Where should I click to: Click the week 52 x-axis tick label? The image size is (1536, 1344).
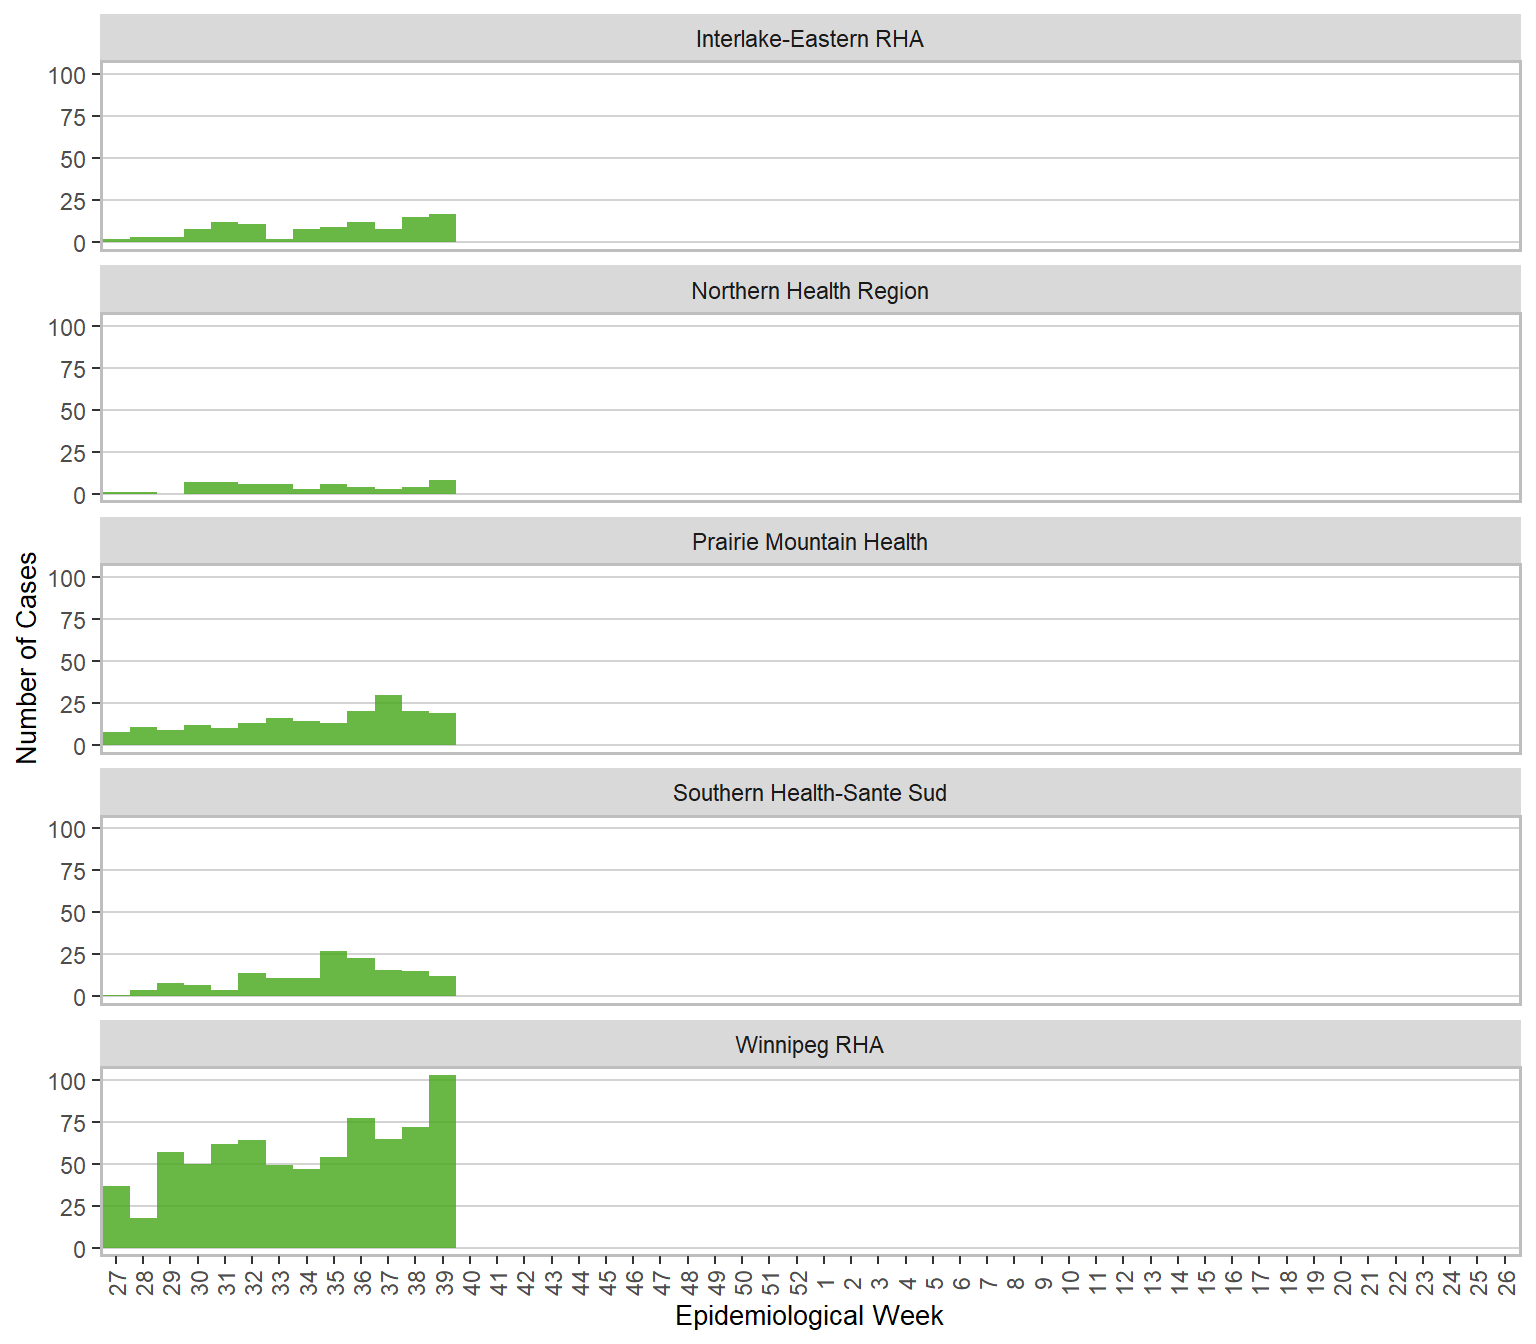(x=797, y=1282)
